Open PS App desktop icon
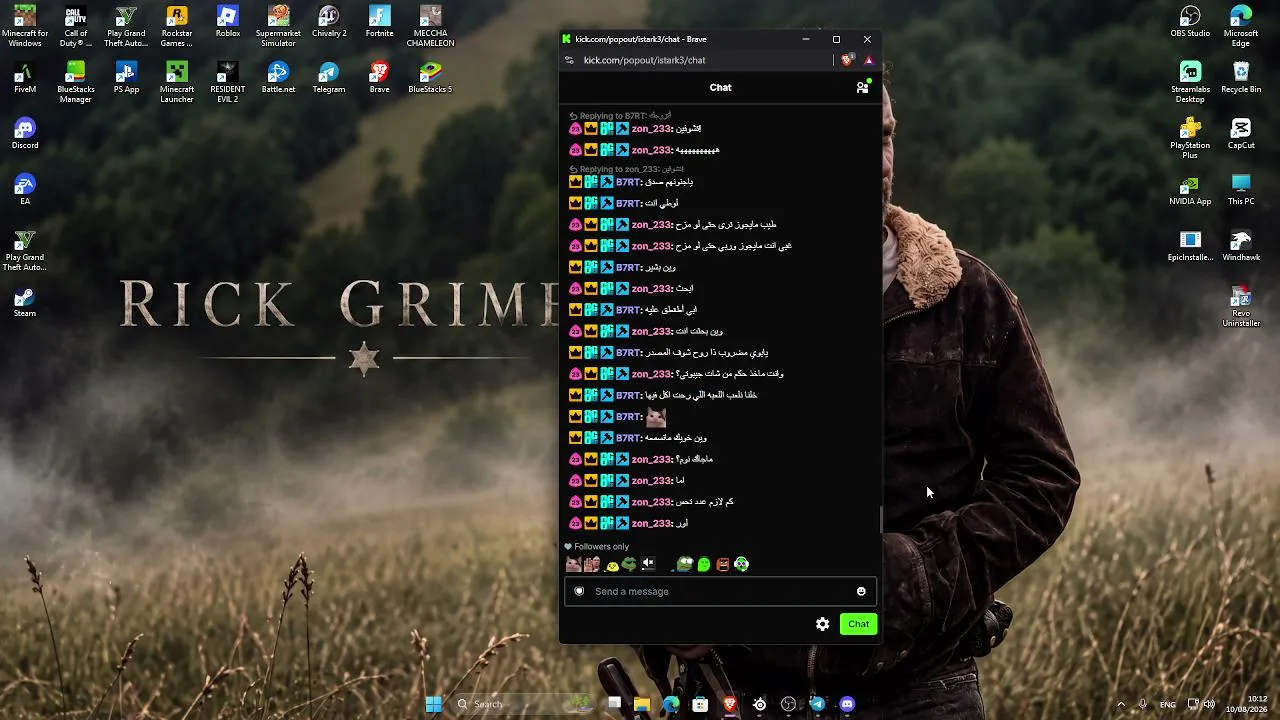 (126, 78)
